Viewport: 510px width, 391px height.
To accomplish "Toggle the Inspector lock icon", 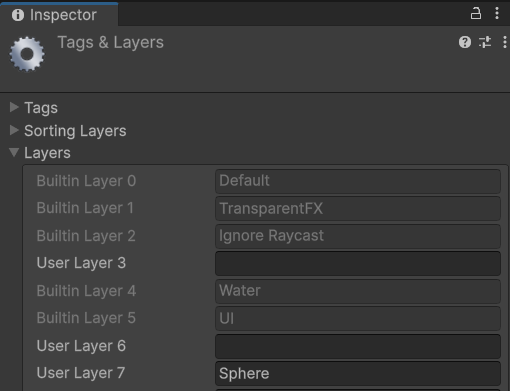I will (475, 14).
